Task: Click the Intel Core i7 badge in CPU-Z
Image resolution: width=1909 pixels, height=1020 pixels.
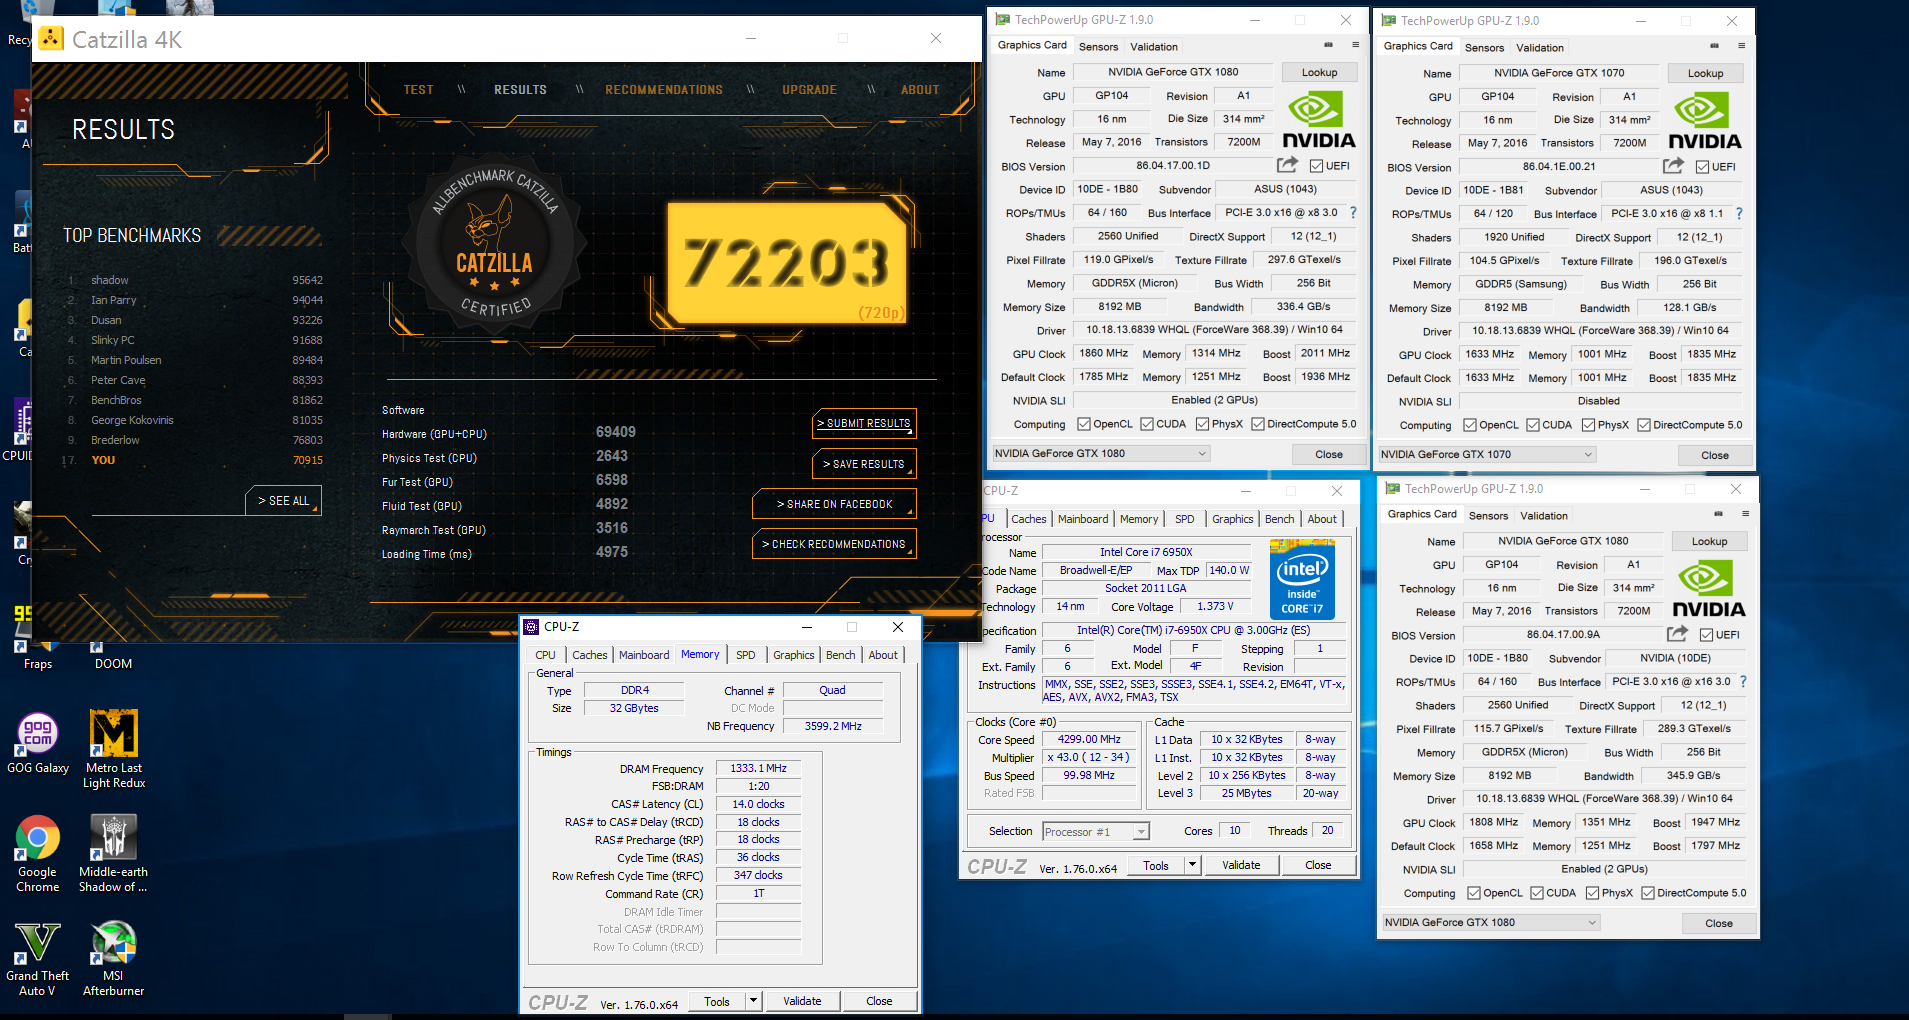Action: pos(1302,579)
